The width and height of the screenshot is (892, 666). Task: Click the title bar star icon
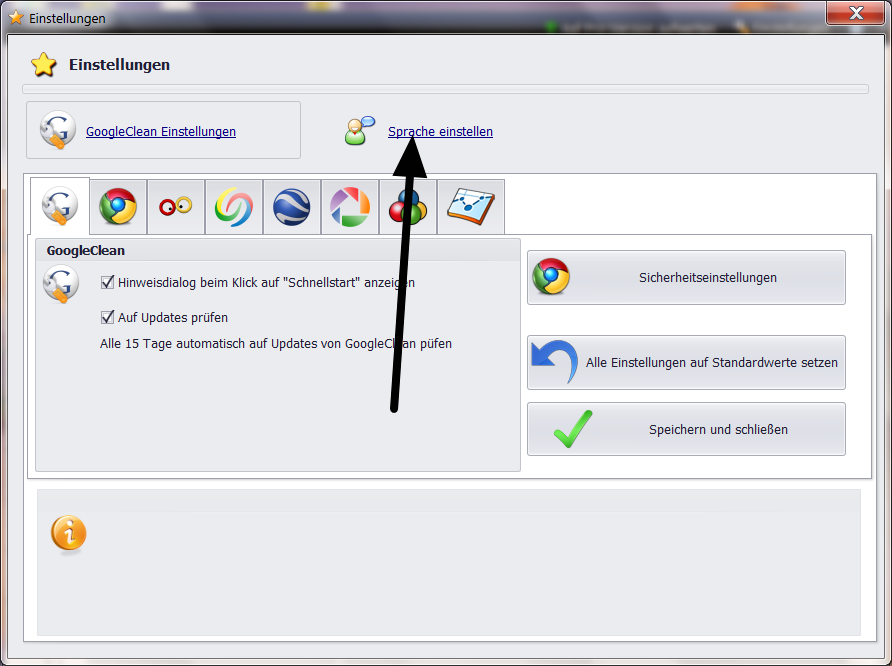(16, 18)
